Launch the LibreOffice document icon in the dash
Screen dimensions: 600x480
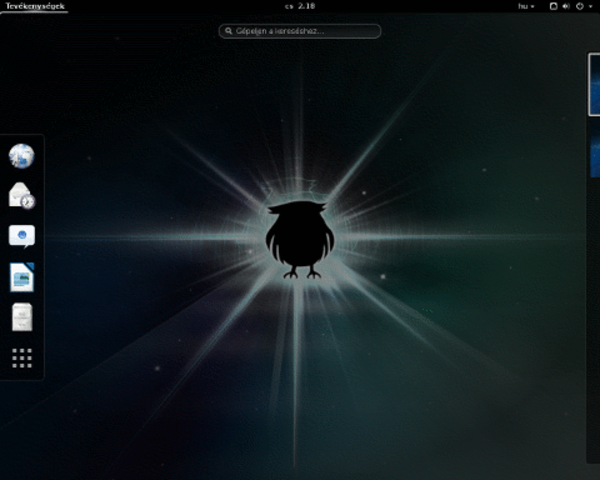pyautogui.click(x=22, y=277)
